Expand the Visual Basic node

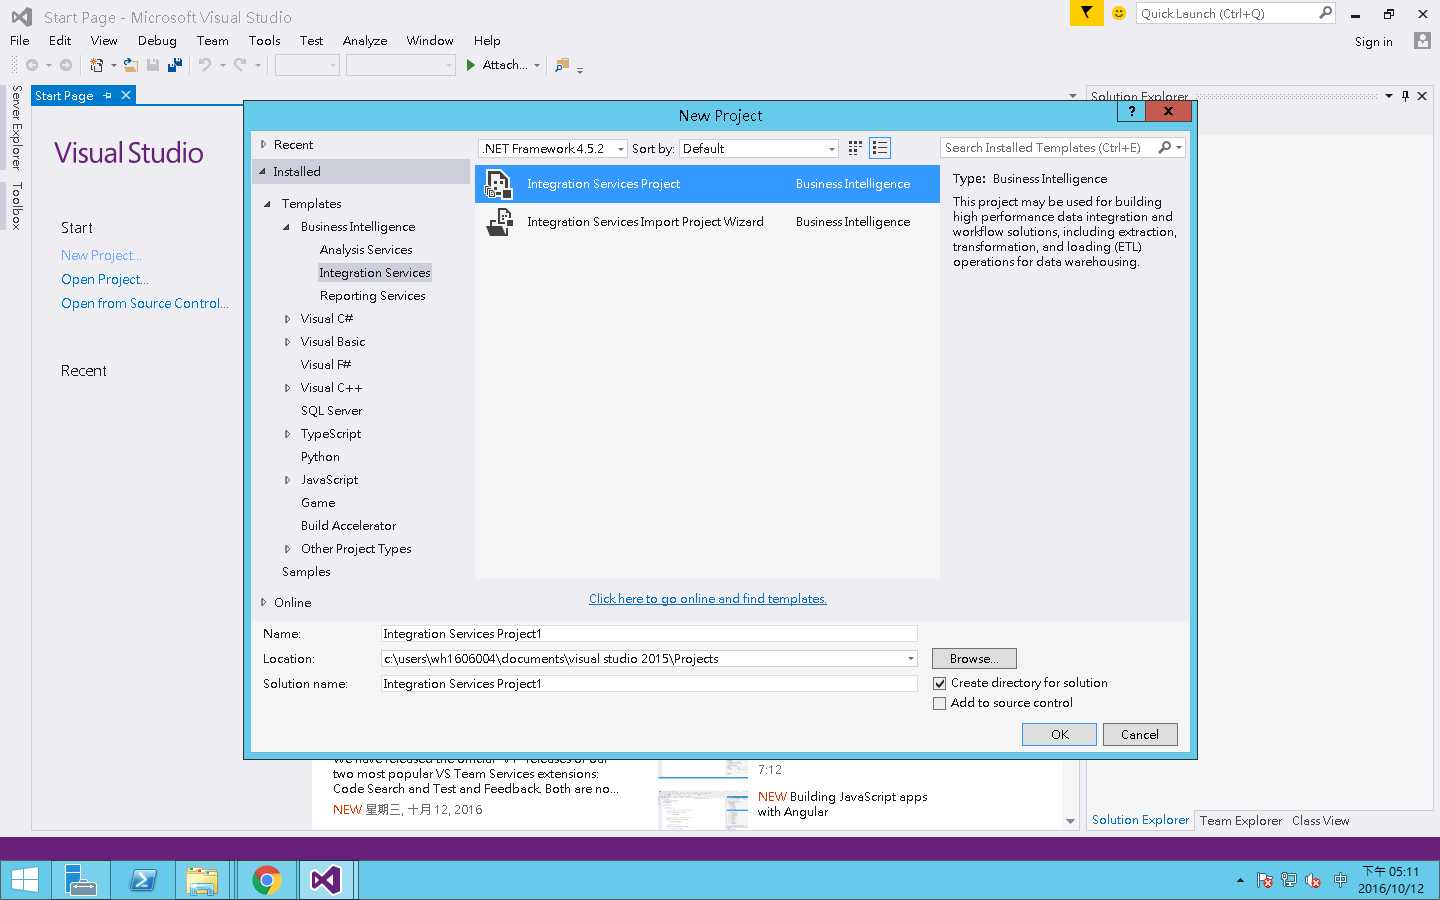point(287,342)
